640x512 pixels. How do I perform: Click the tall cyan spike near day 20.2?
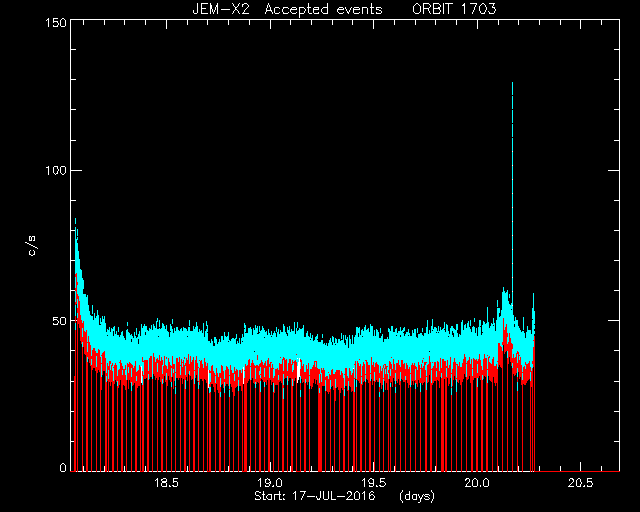[x=512, y=192]
